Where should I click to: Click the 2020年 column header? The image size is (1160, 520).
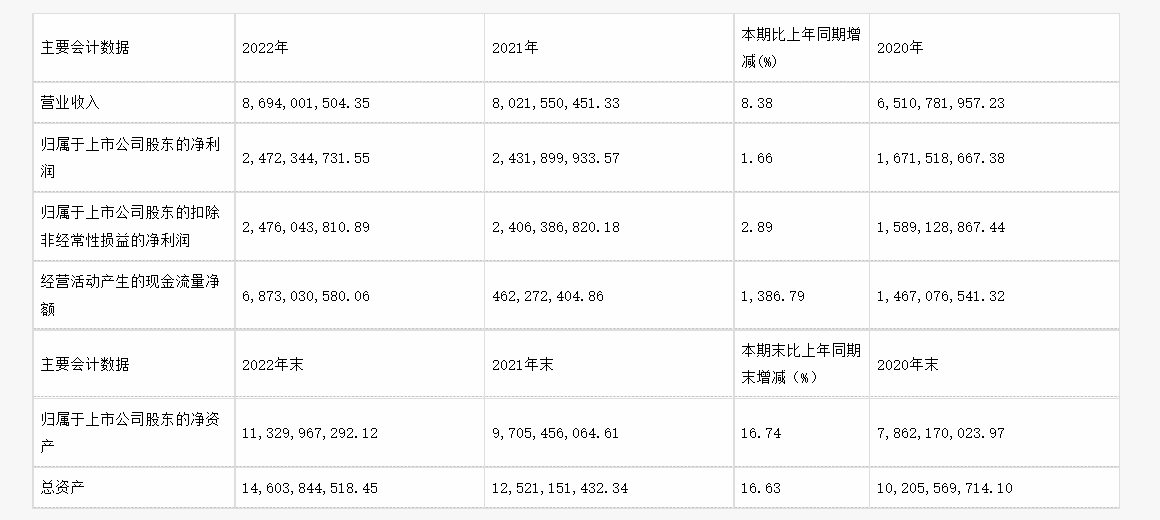(x=994, y=48)
